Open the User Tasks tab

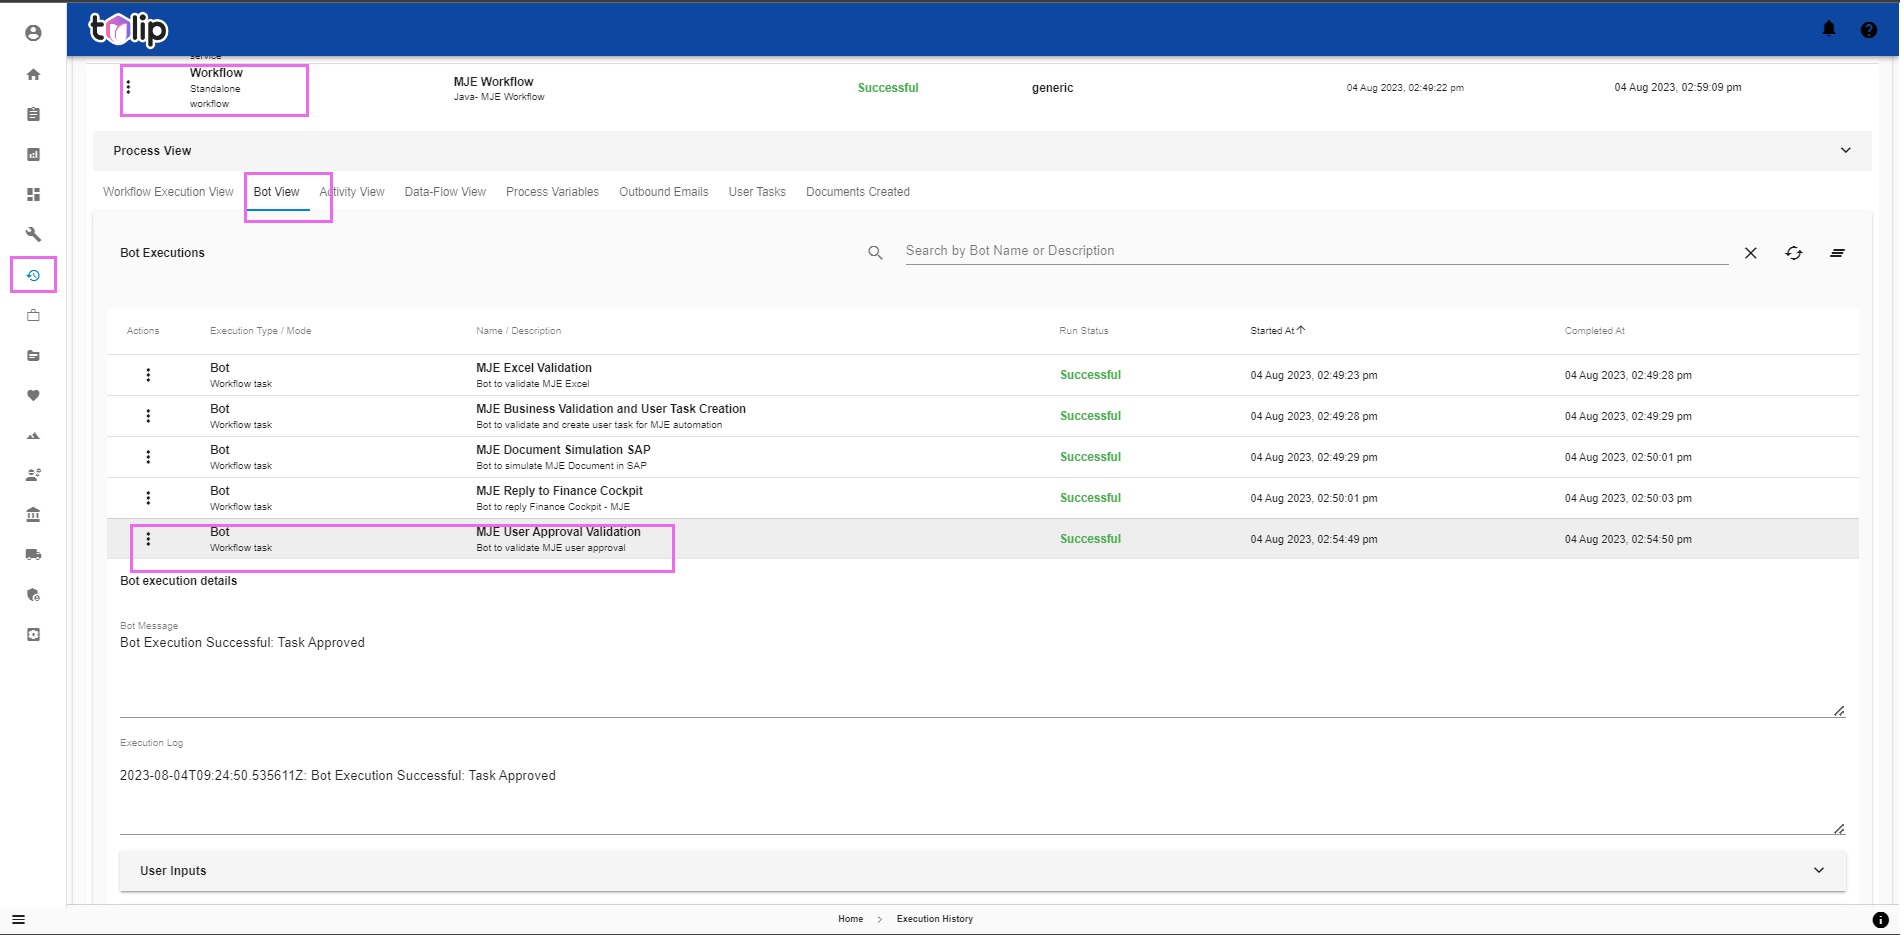(757, 192)
